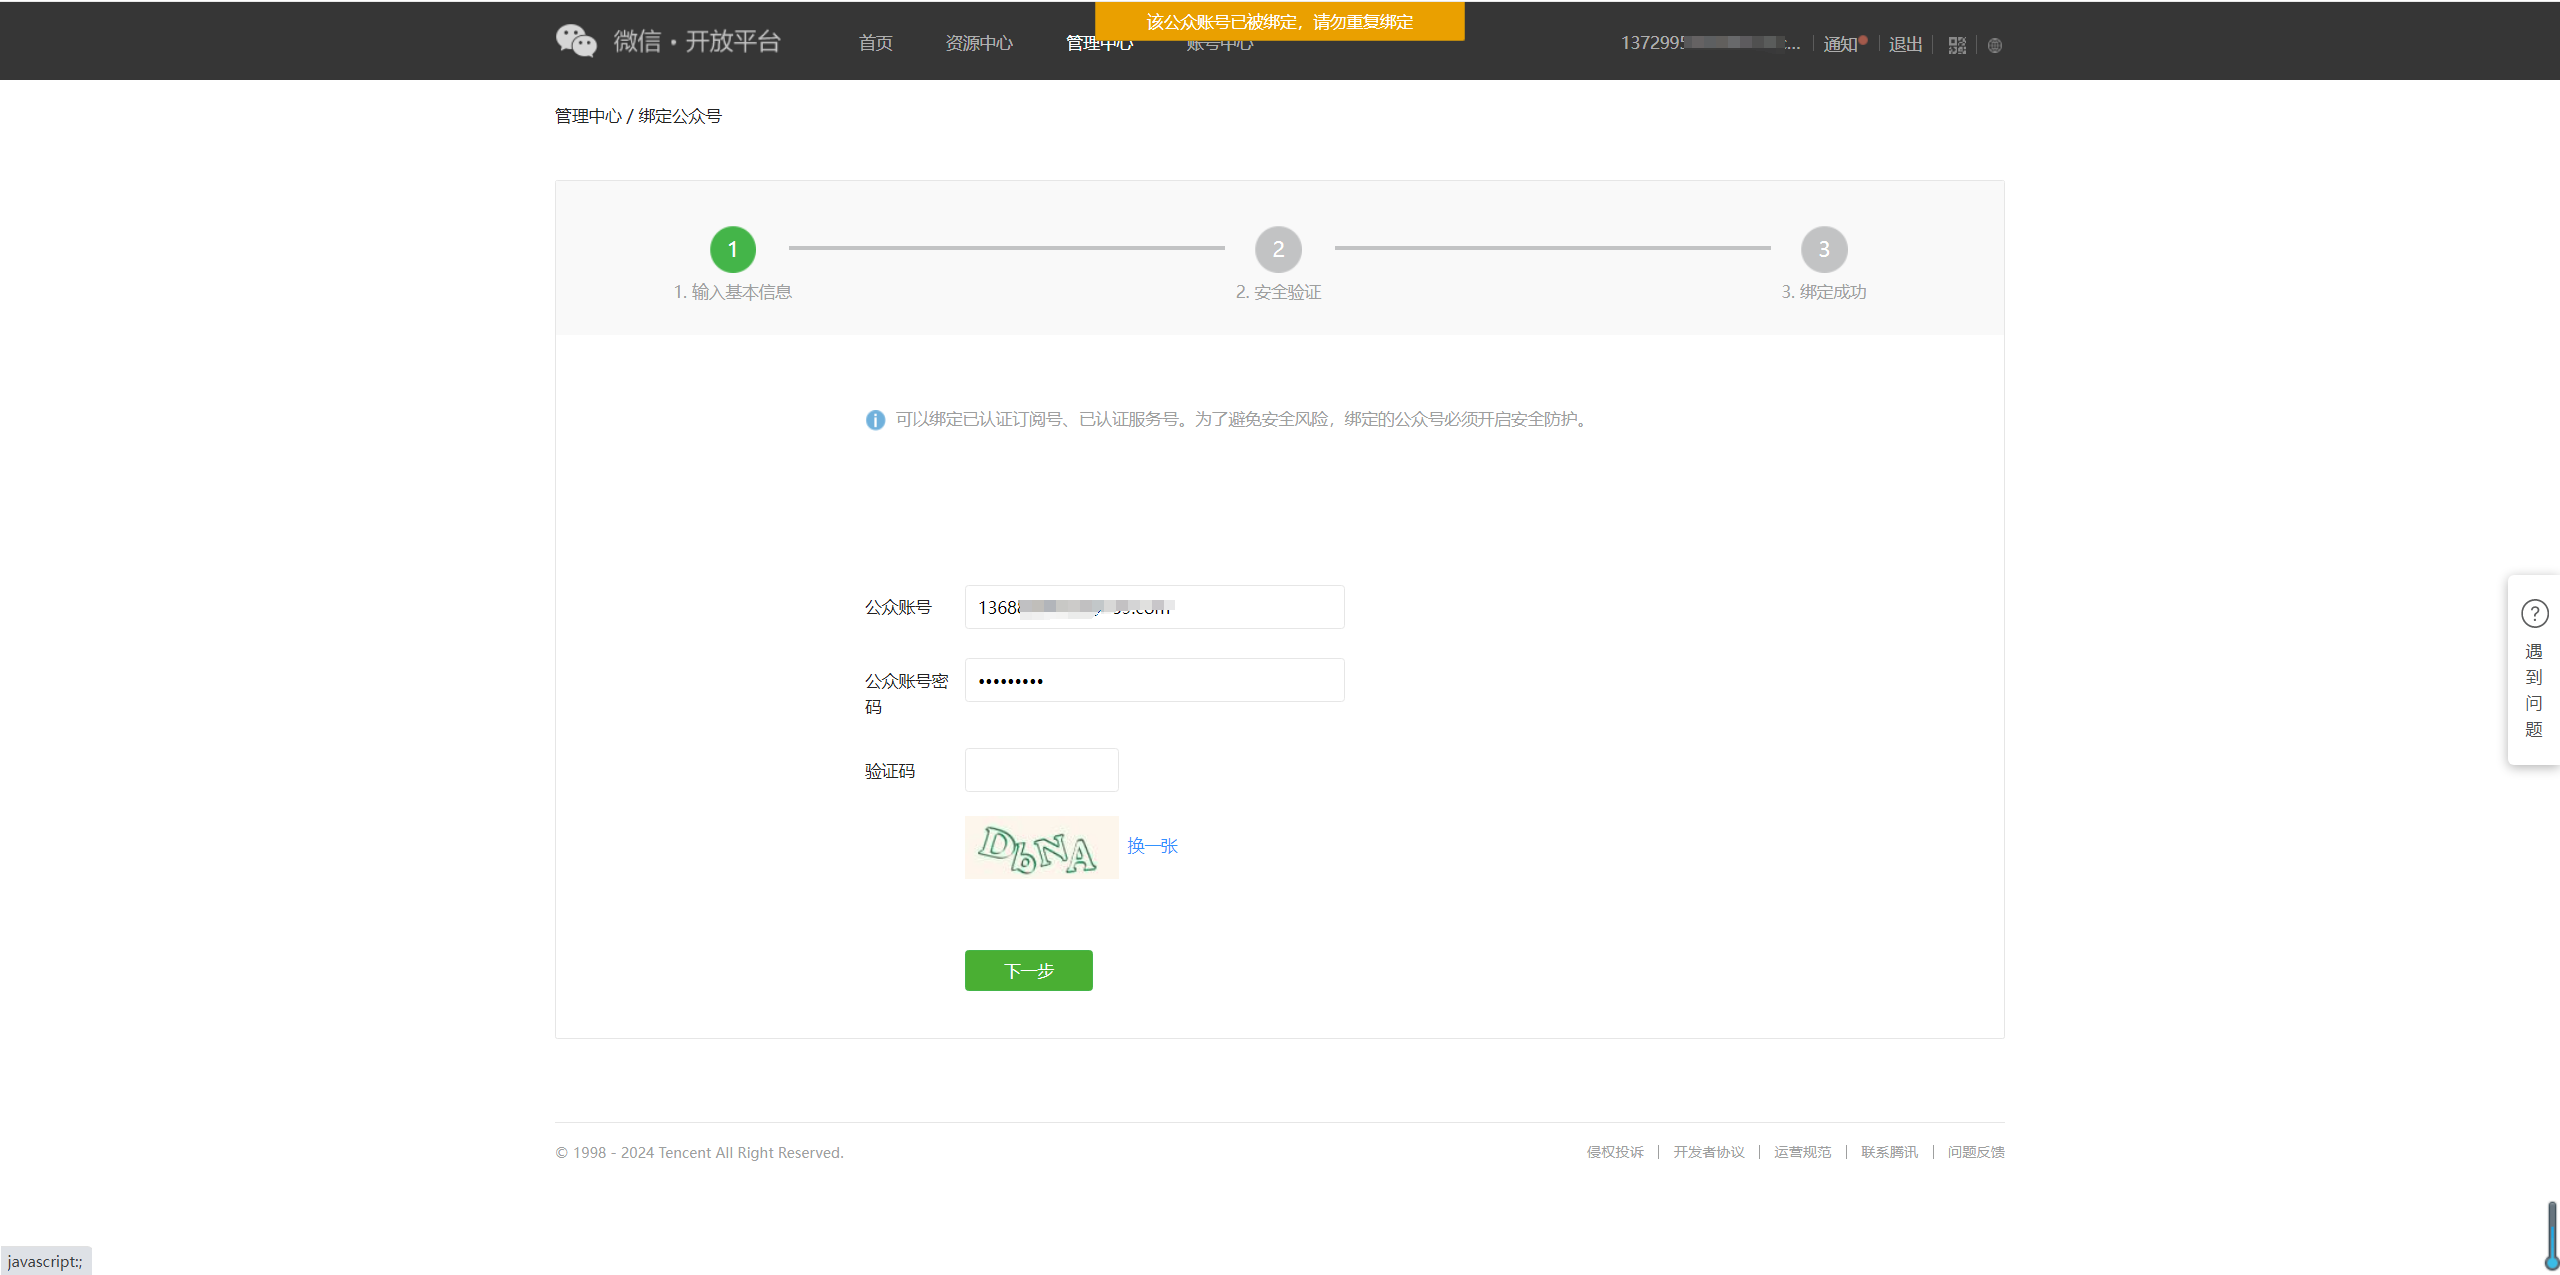The width and height of the screenshot is (2560, 1275).
Task: Go to 首页 in the top navigation
Action: click(875, 43)
